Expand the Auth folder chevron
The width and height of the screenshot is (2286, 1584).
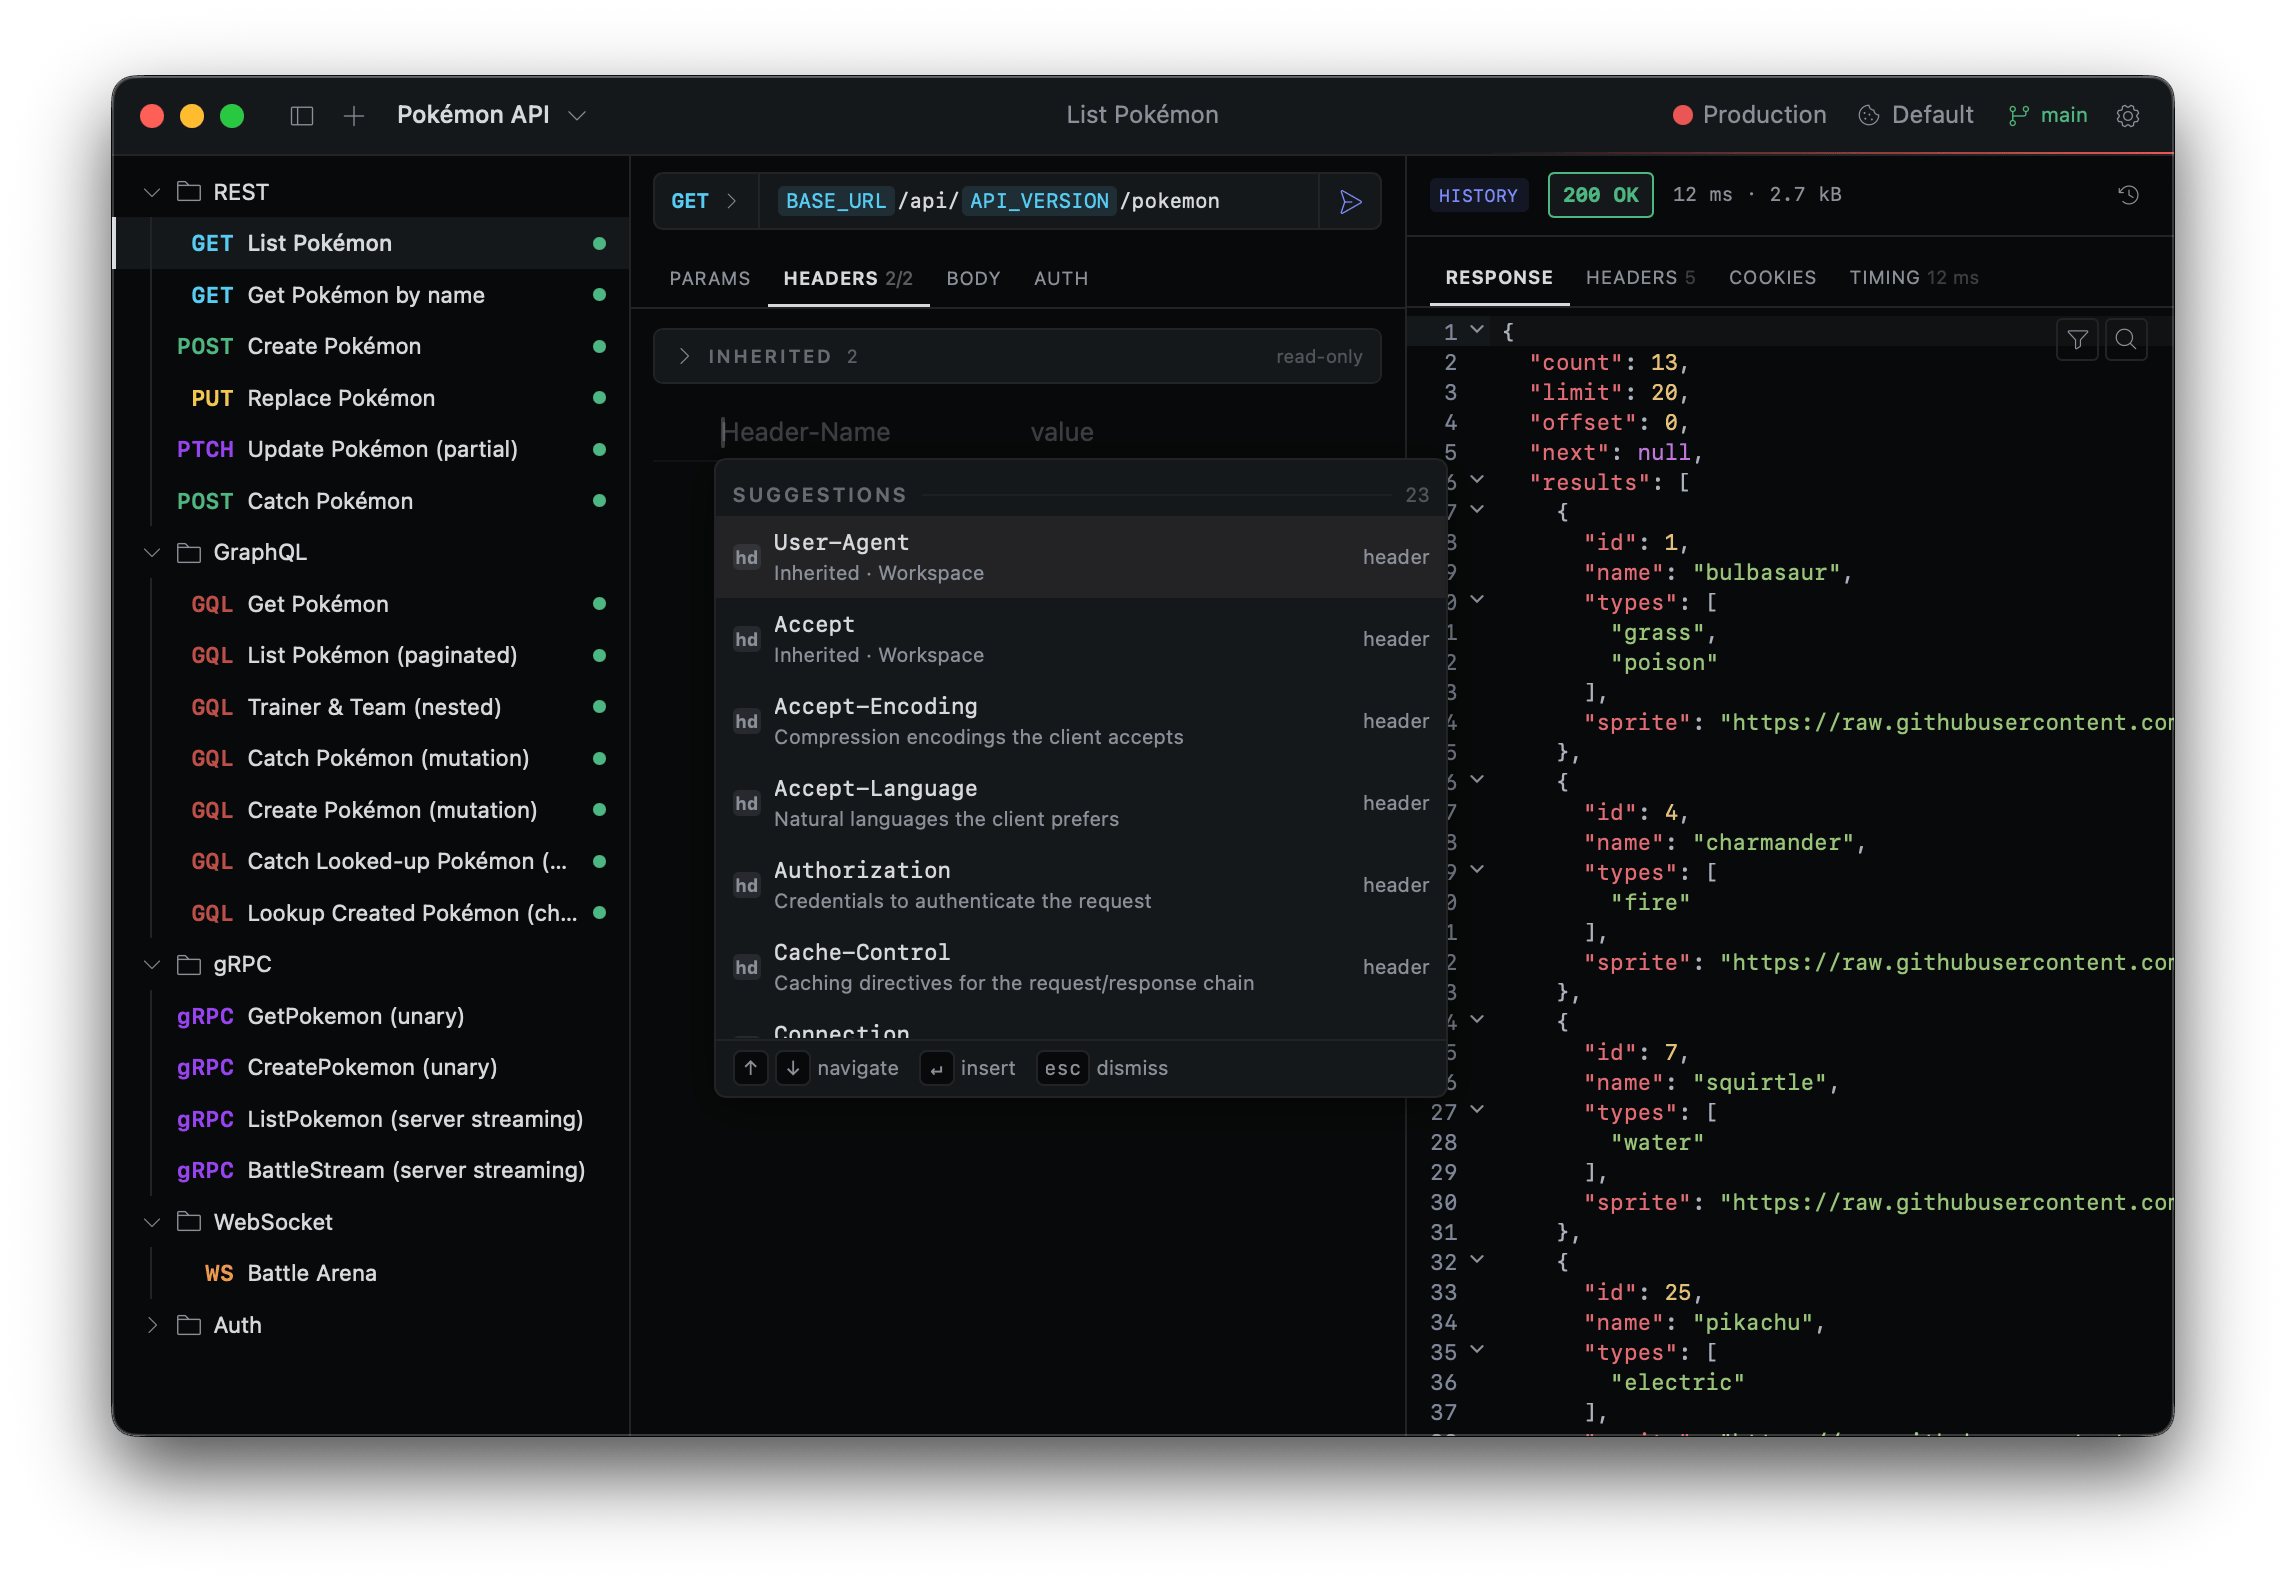pyautogui.click(x=152, y=1325)
